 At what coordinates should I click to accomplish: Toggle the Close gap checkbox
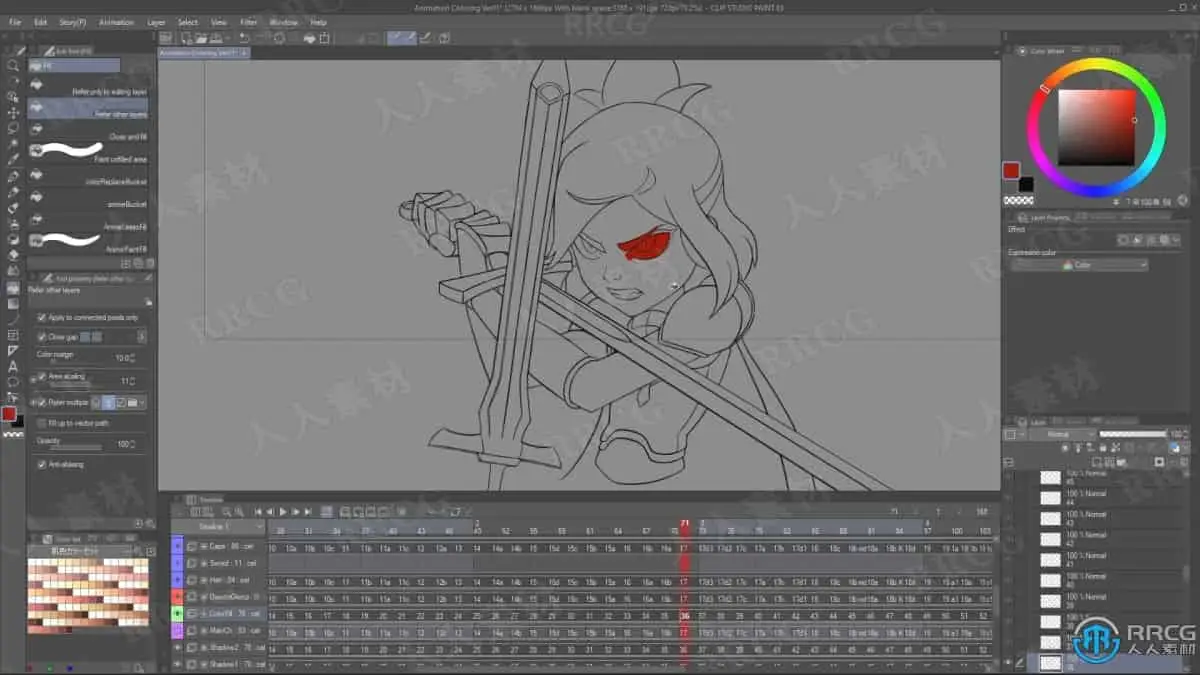click(41, 337)
